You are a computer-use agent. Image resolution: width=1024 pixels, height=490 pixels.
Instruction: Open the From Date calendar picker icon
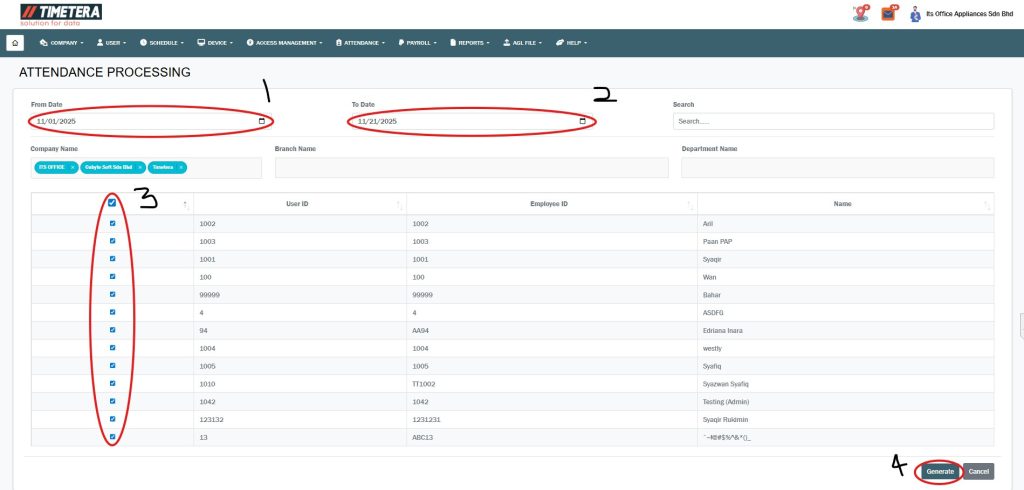pyautogui.click(x=262, y=121)
